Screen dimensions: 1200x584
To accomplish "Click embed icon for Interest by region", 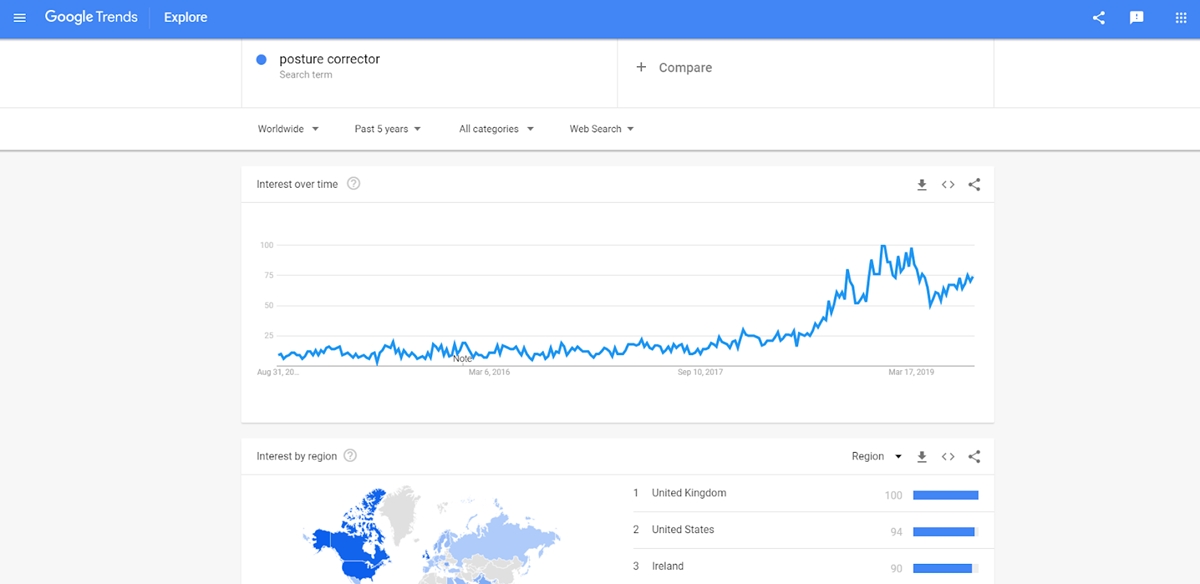I will (x=948, y=457).
